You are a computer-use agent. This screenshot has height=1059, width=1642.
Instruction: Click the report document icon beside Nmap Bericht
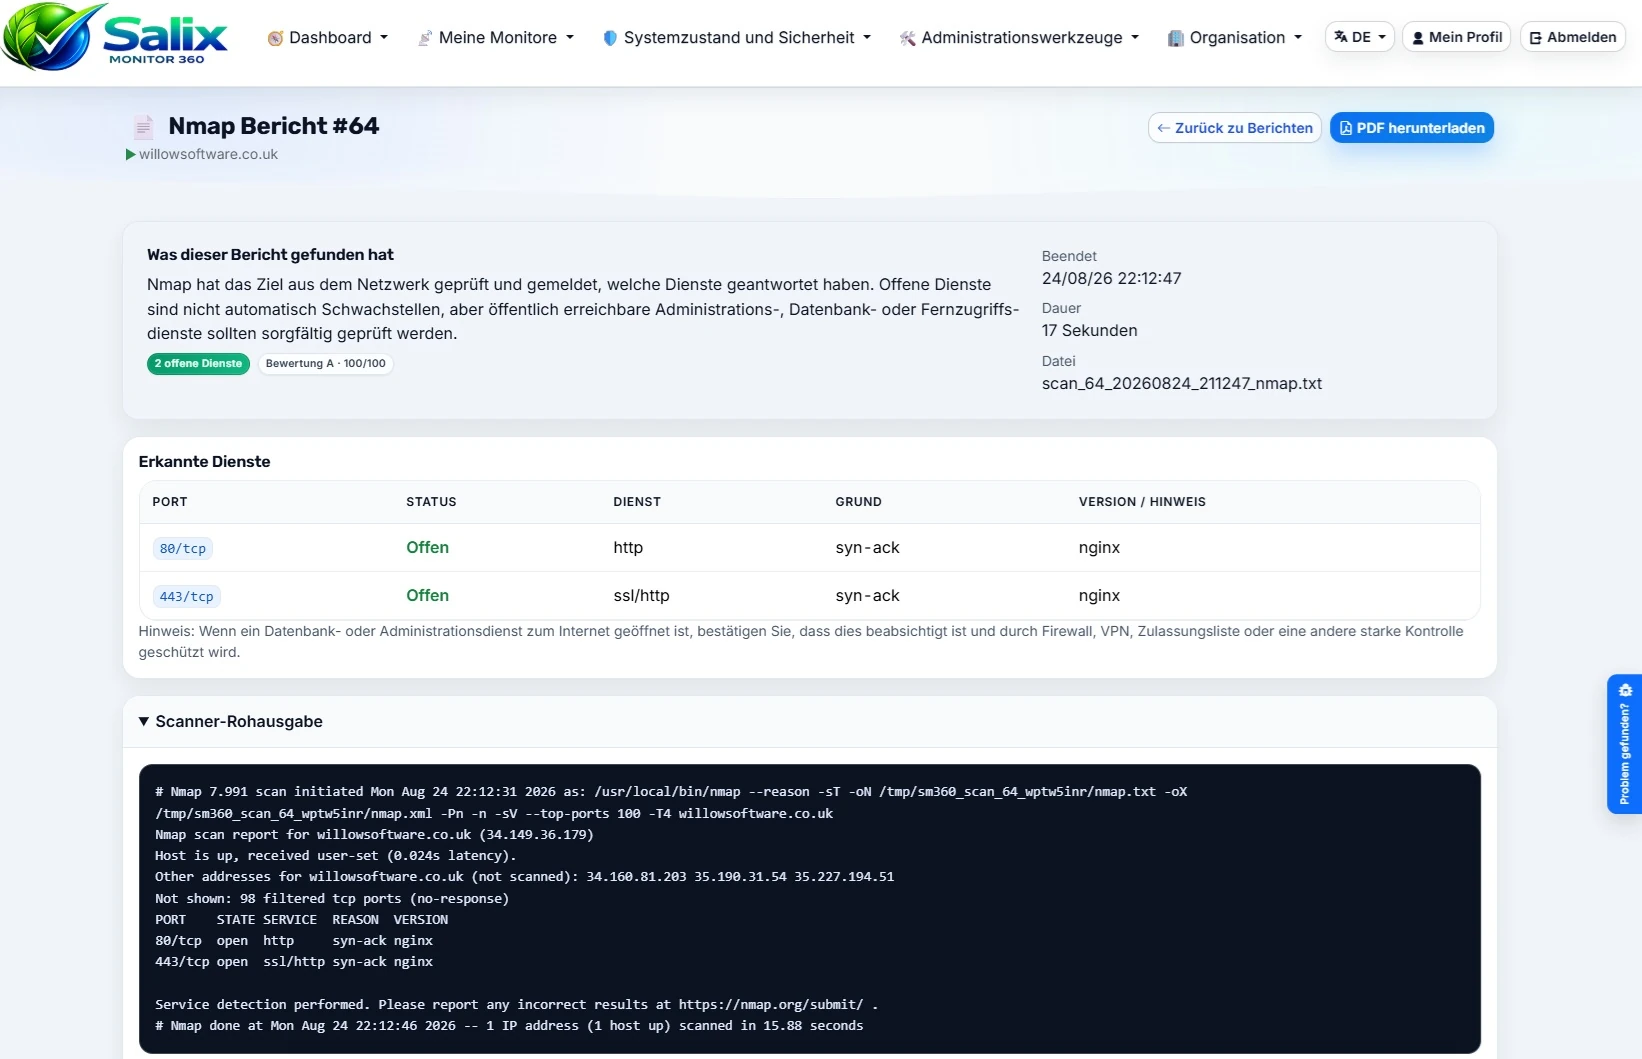[144, 127]
